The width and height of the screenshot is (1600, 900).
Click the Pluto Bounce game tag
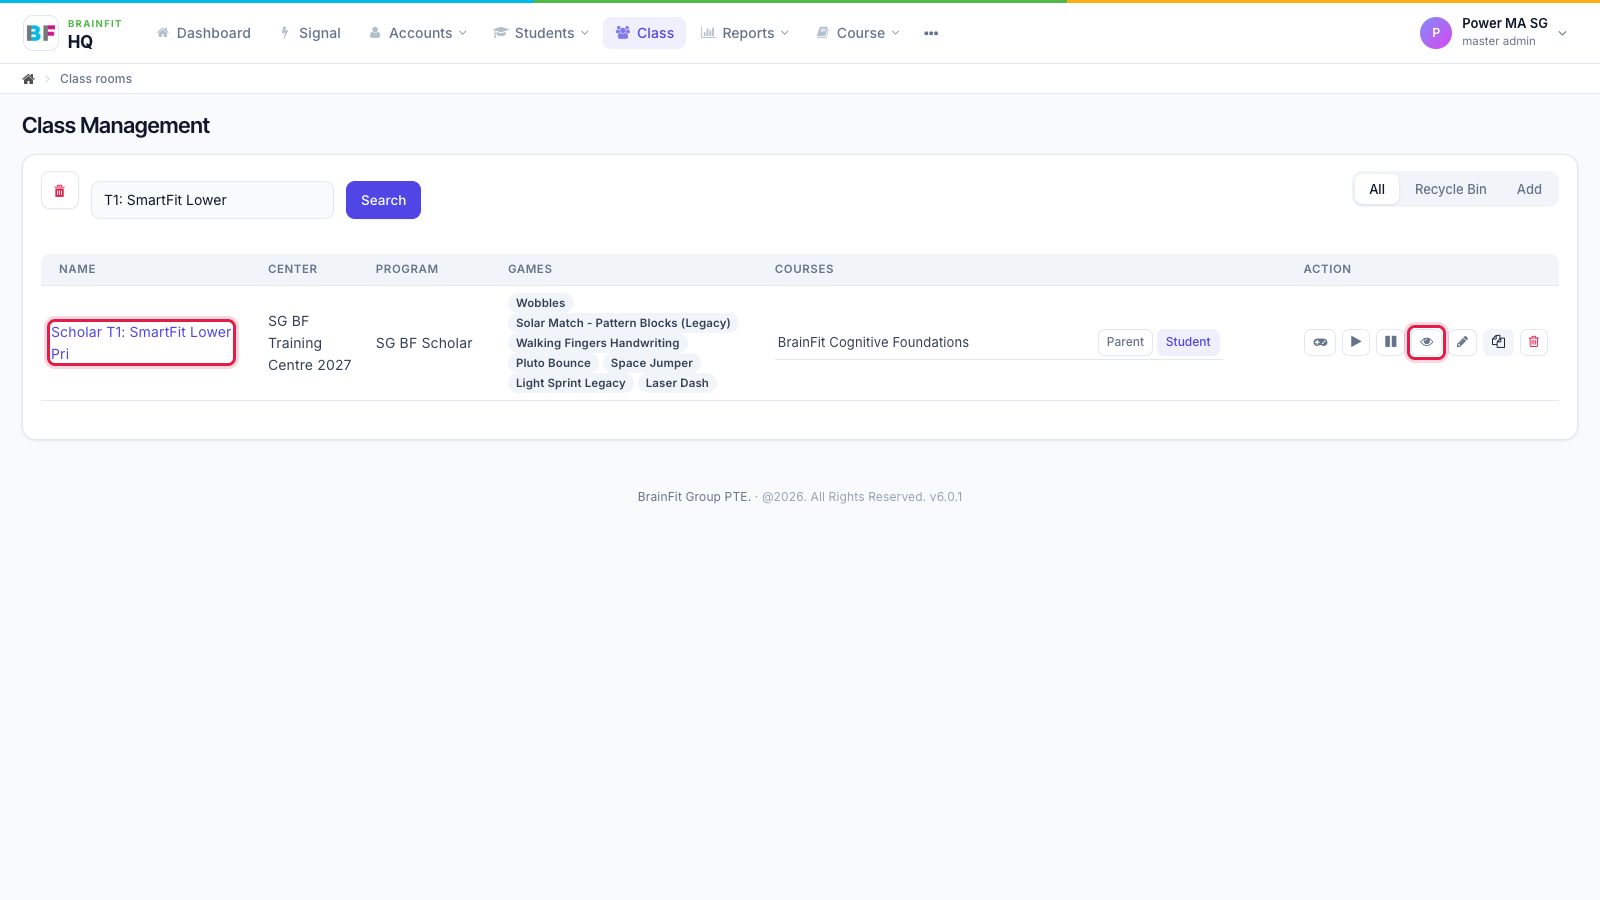tap(553, 363)
